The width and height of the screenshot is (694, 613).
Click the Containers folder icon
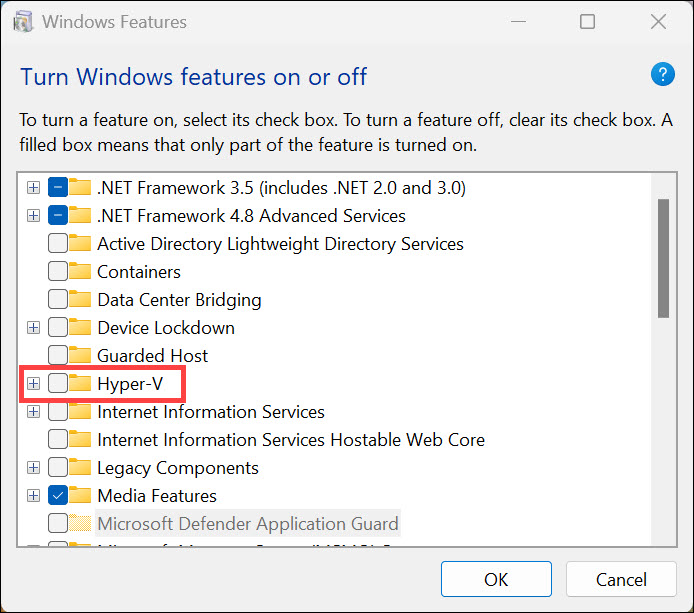tap(82, 271)
